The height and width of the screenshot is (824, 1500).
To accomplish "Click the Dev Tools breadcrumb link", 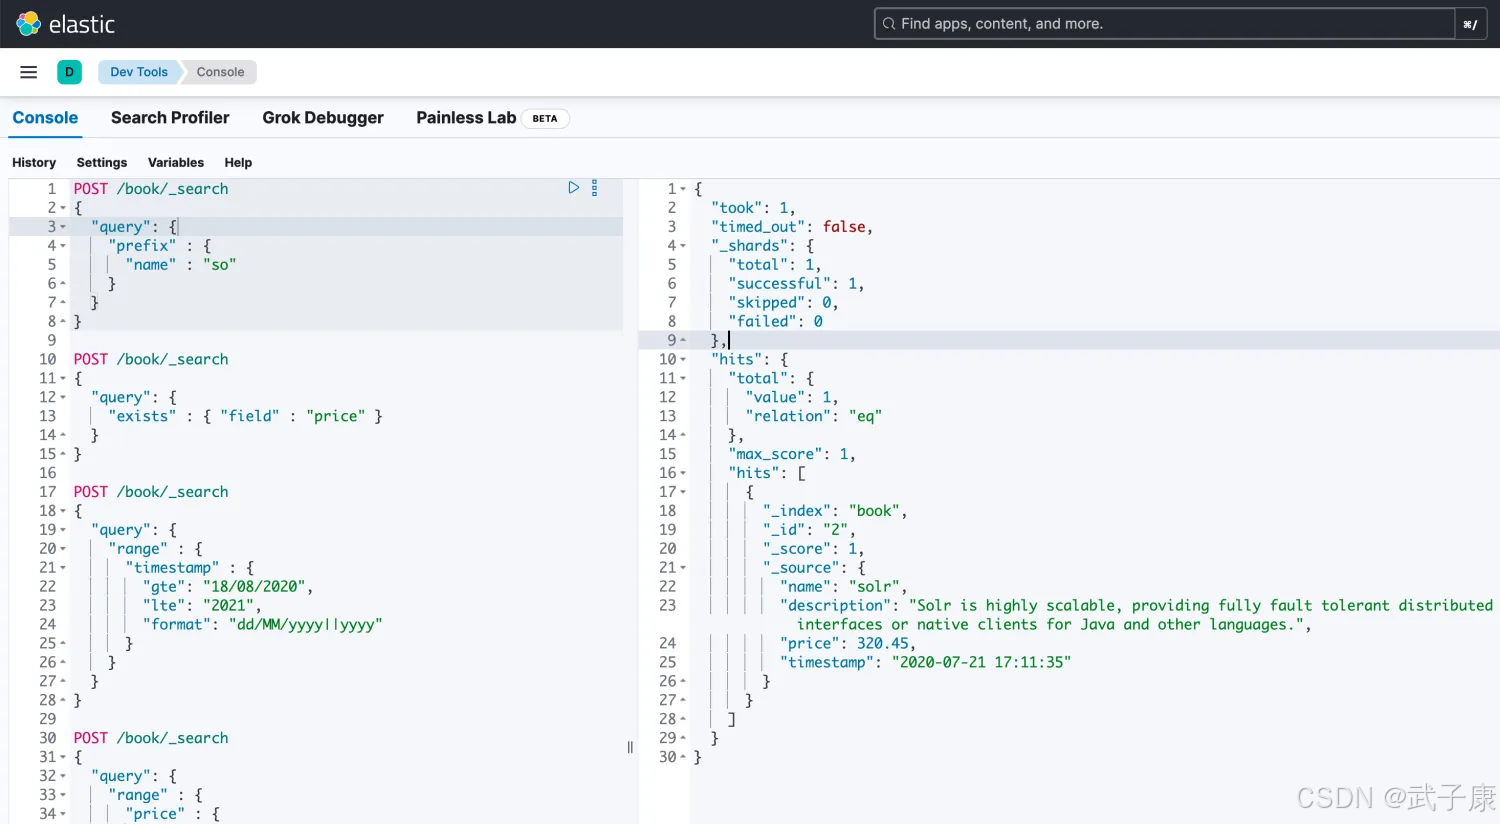I will point(139,72).
